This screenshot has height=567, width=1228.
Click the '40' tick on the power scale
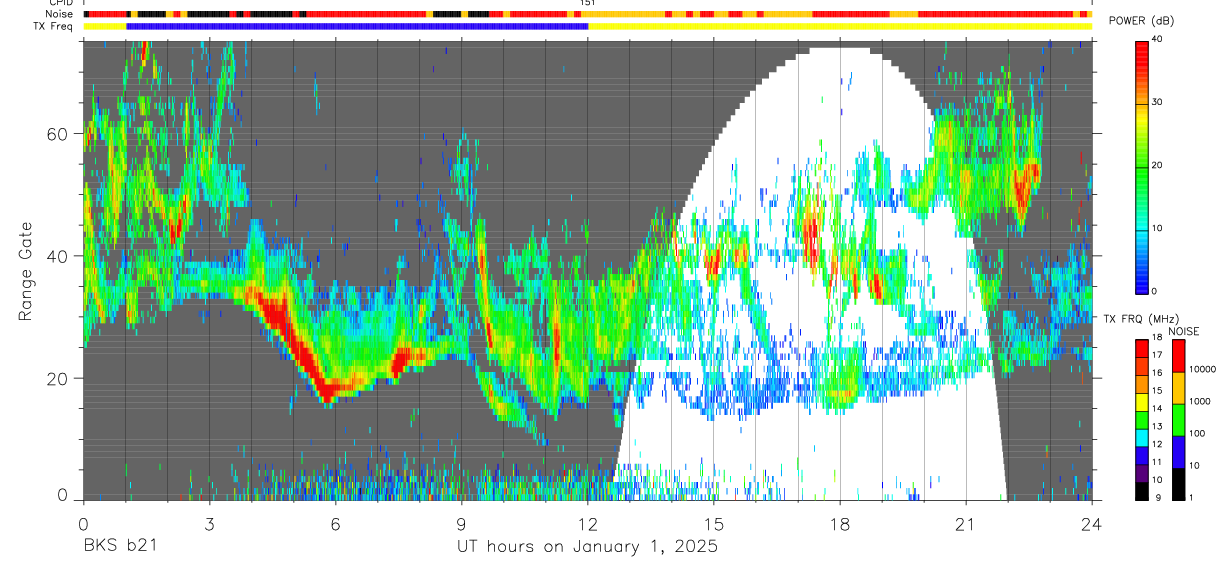(1158, 39)
